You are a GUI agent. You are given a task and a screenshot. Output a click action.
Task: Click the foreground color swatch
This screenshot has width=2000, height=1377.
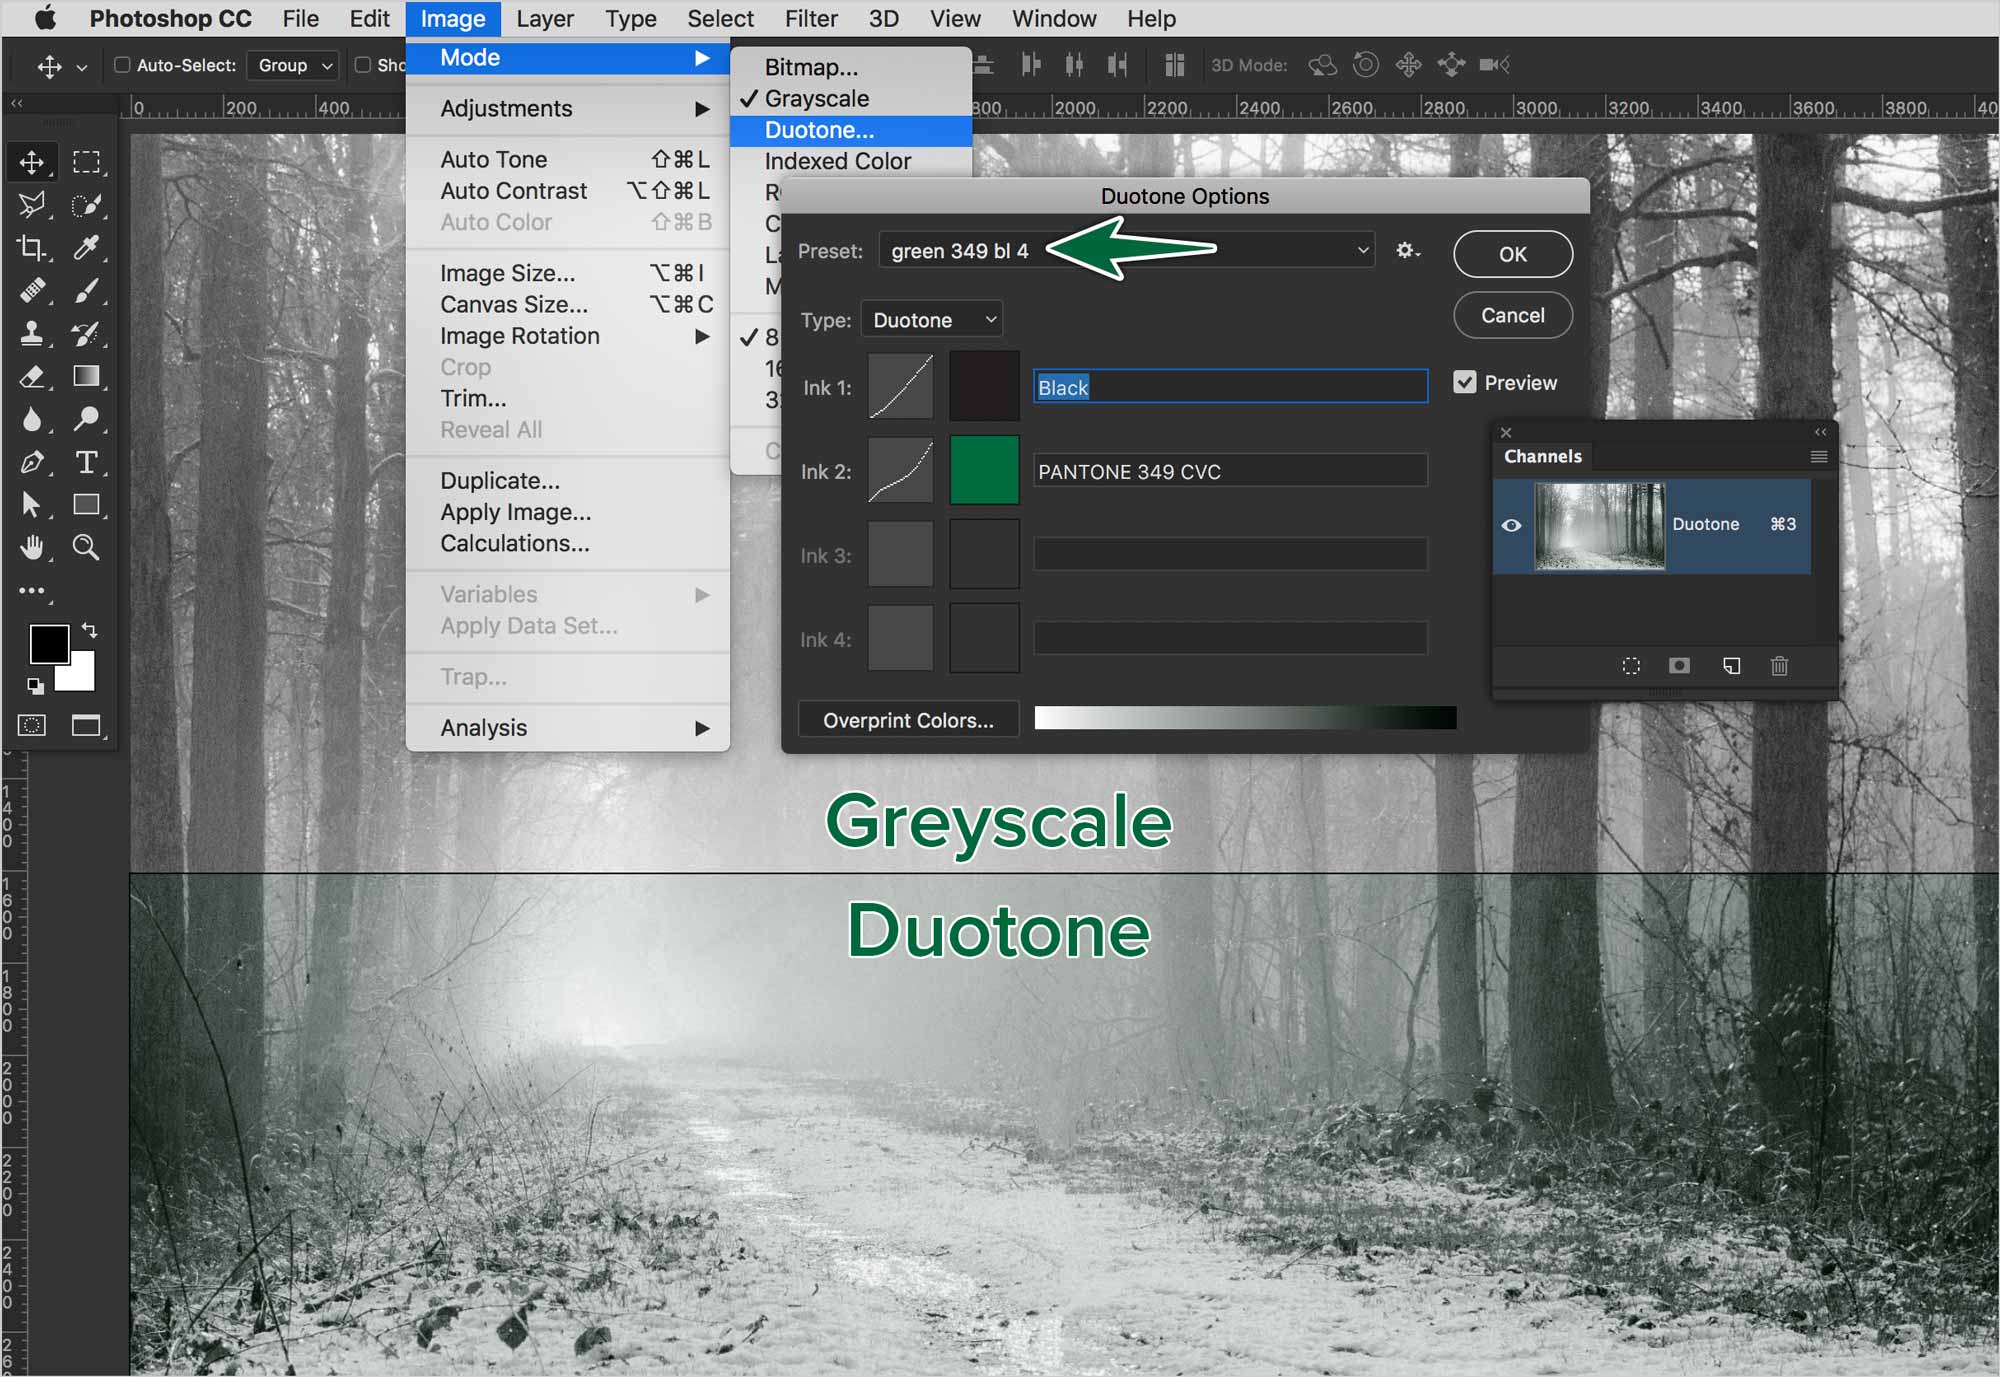(47, 642)
